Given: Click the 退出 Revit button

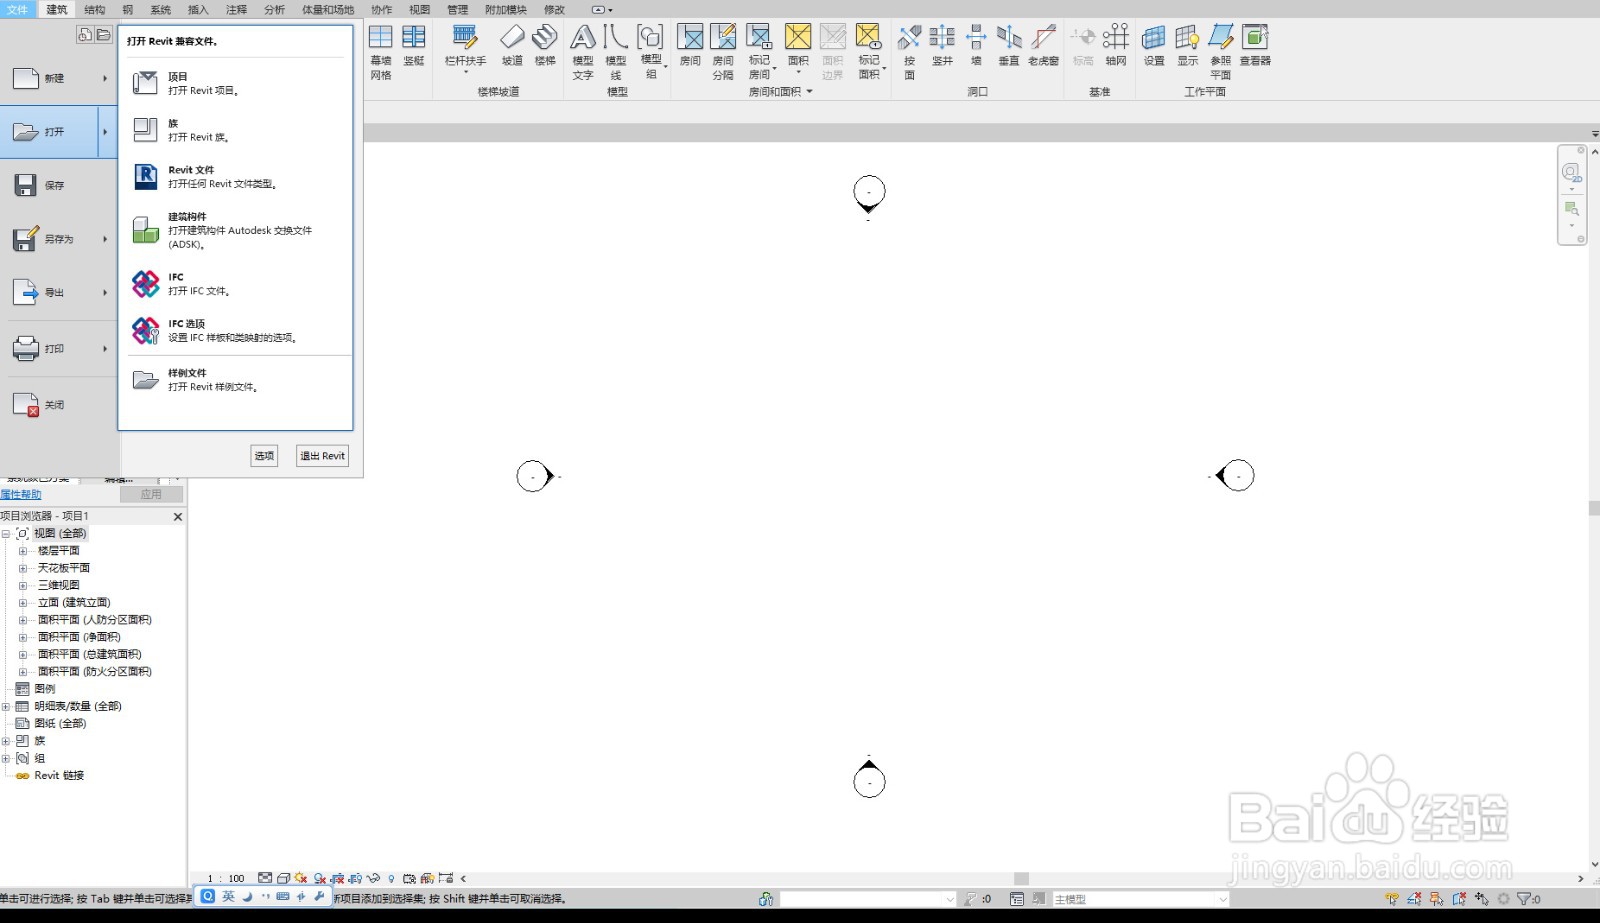Looking at the screenshot, I should pyautogui.click(x=322, y=455).
